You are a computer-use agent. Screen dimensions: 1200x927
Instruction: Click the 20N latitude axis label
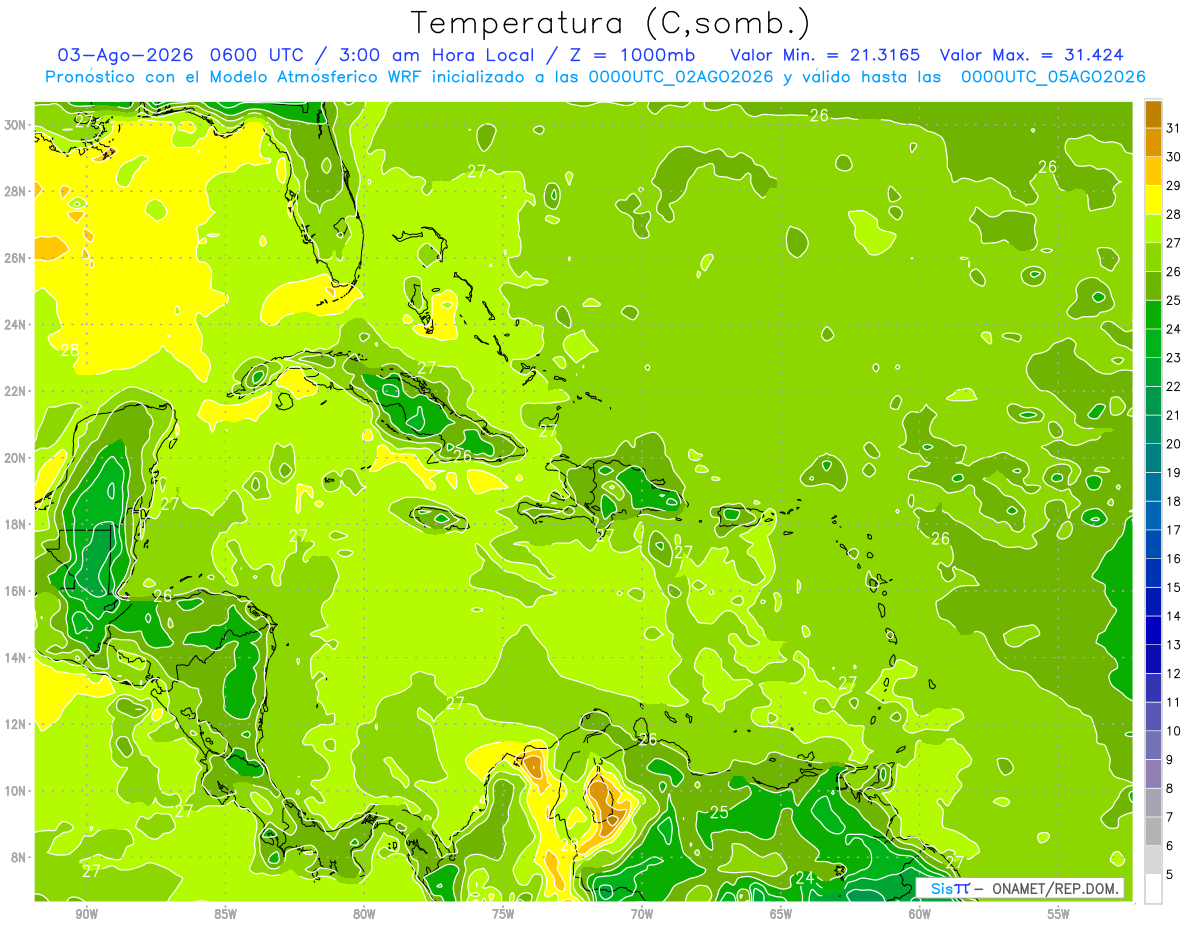tap(17, 457)
